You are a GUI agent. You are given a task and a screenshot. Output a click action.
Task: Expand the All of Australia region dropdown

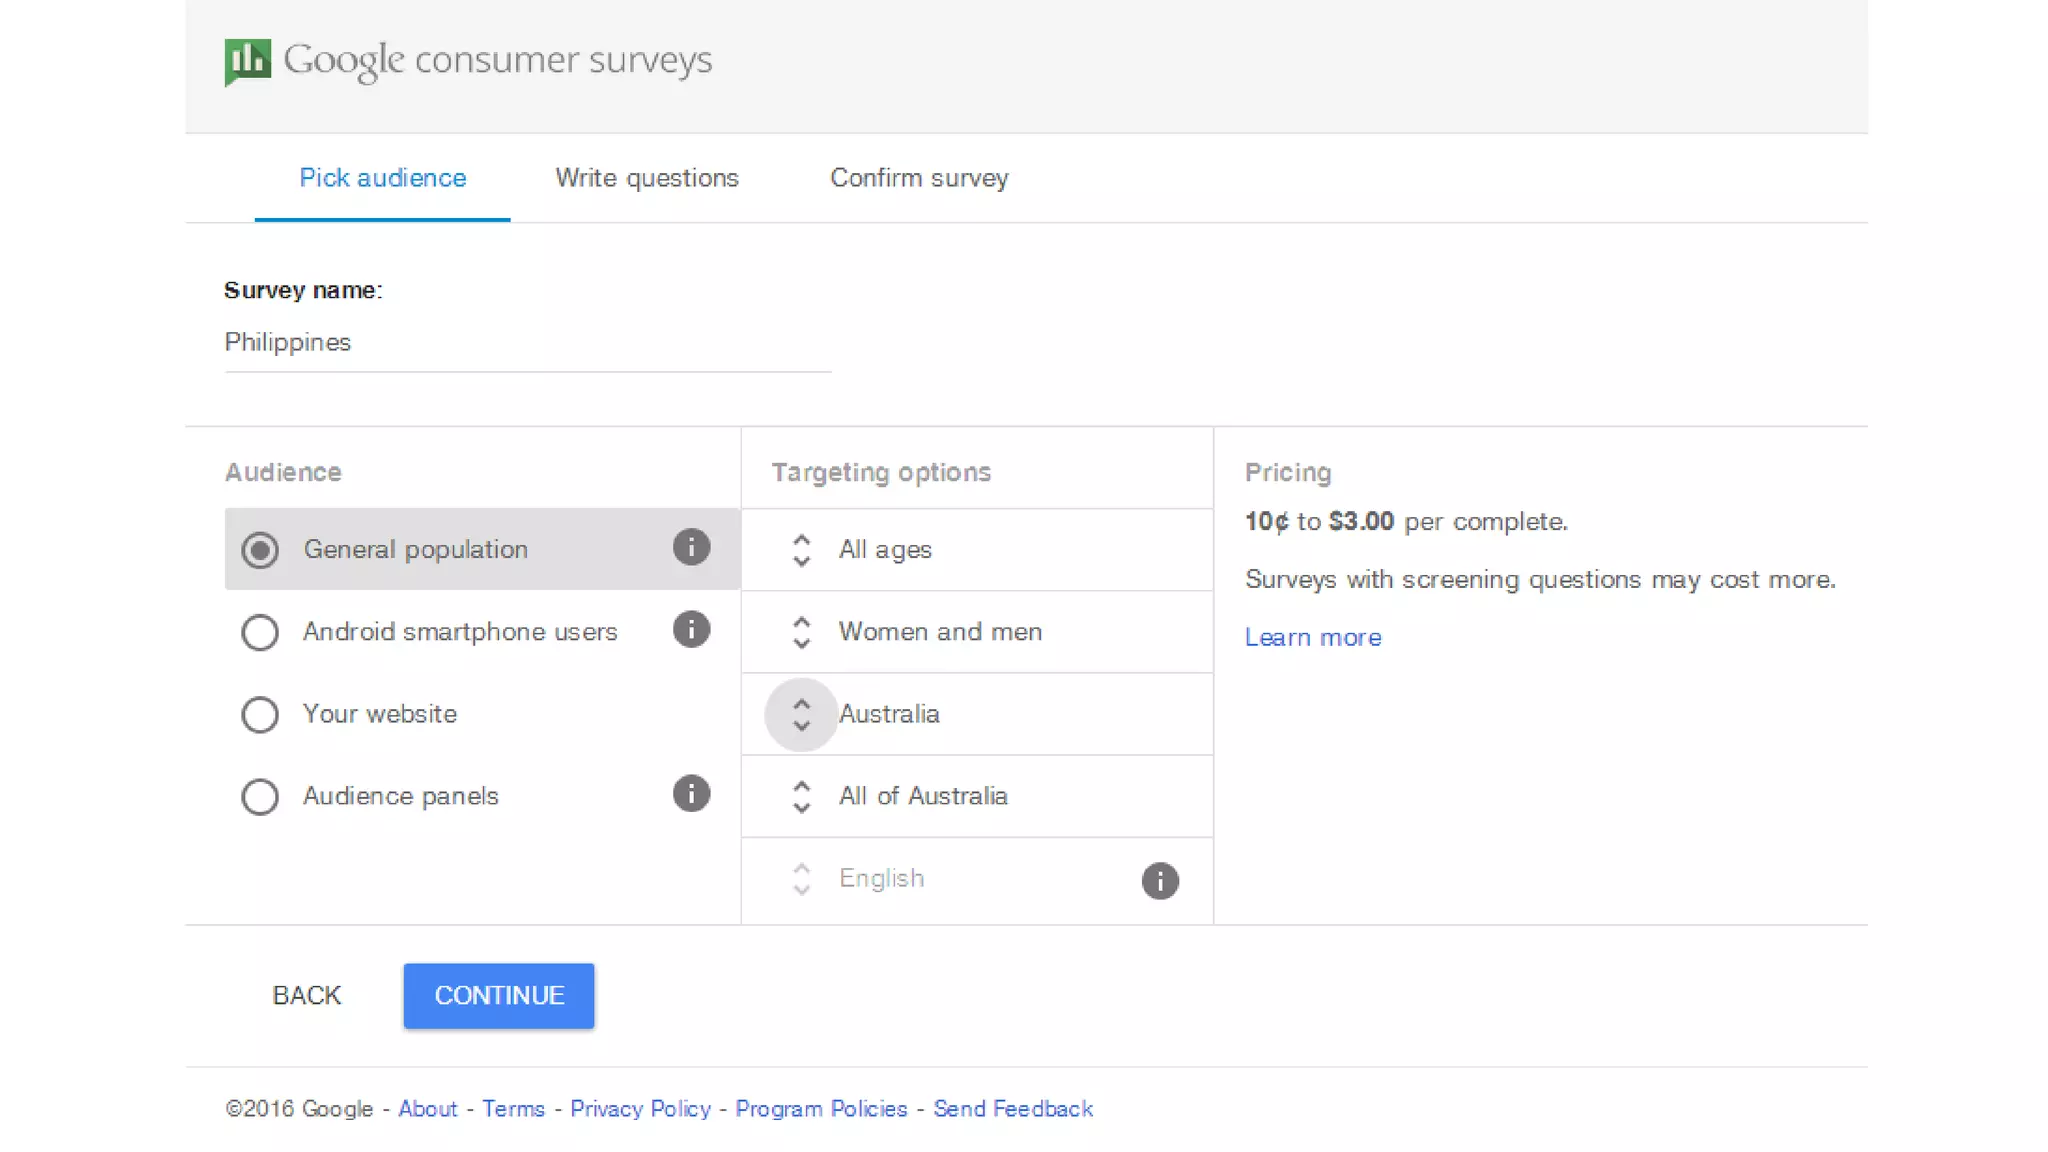(x=922, y=797)
